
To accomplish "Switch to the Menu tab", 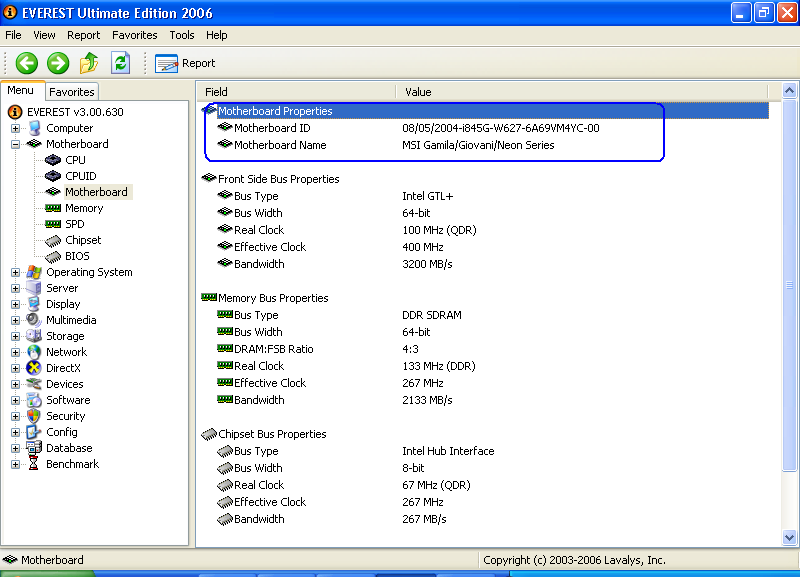I will coord(21,90).
